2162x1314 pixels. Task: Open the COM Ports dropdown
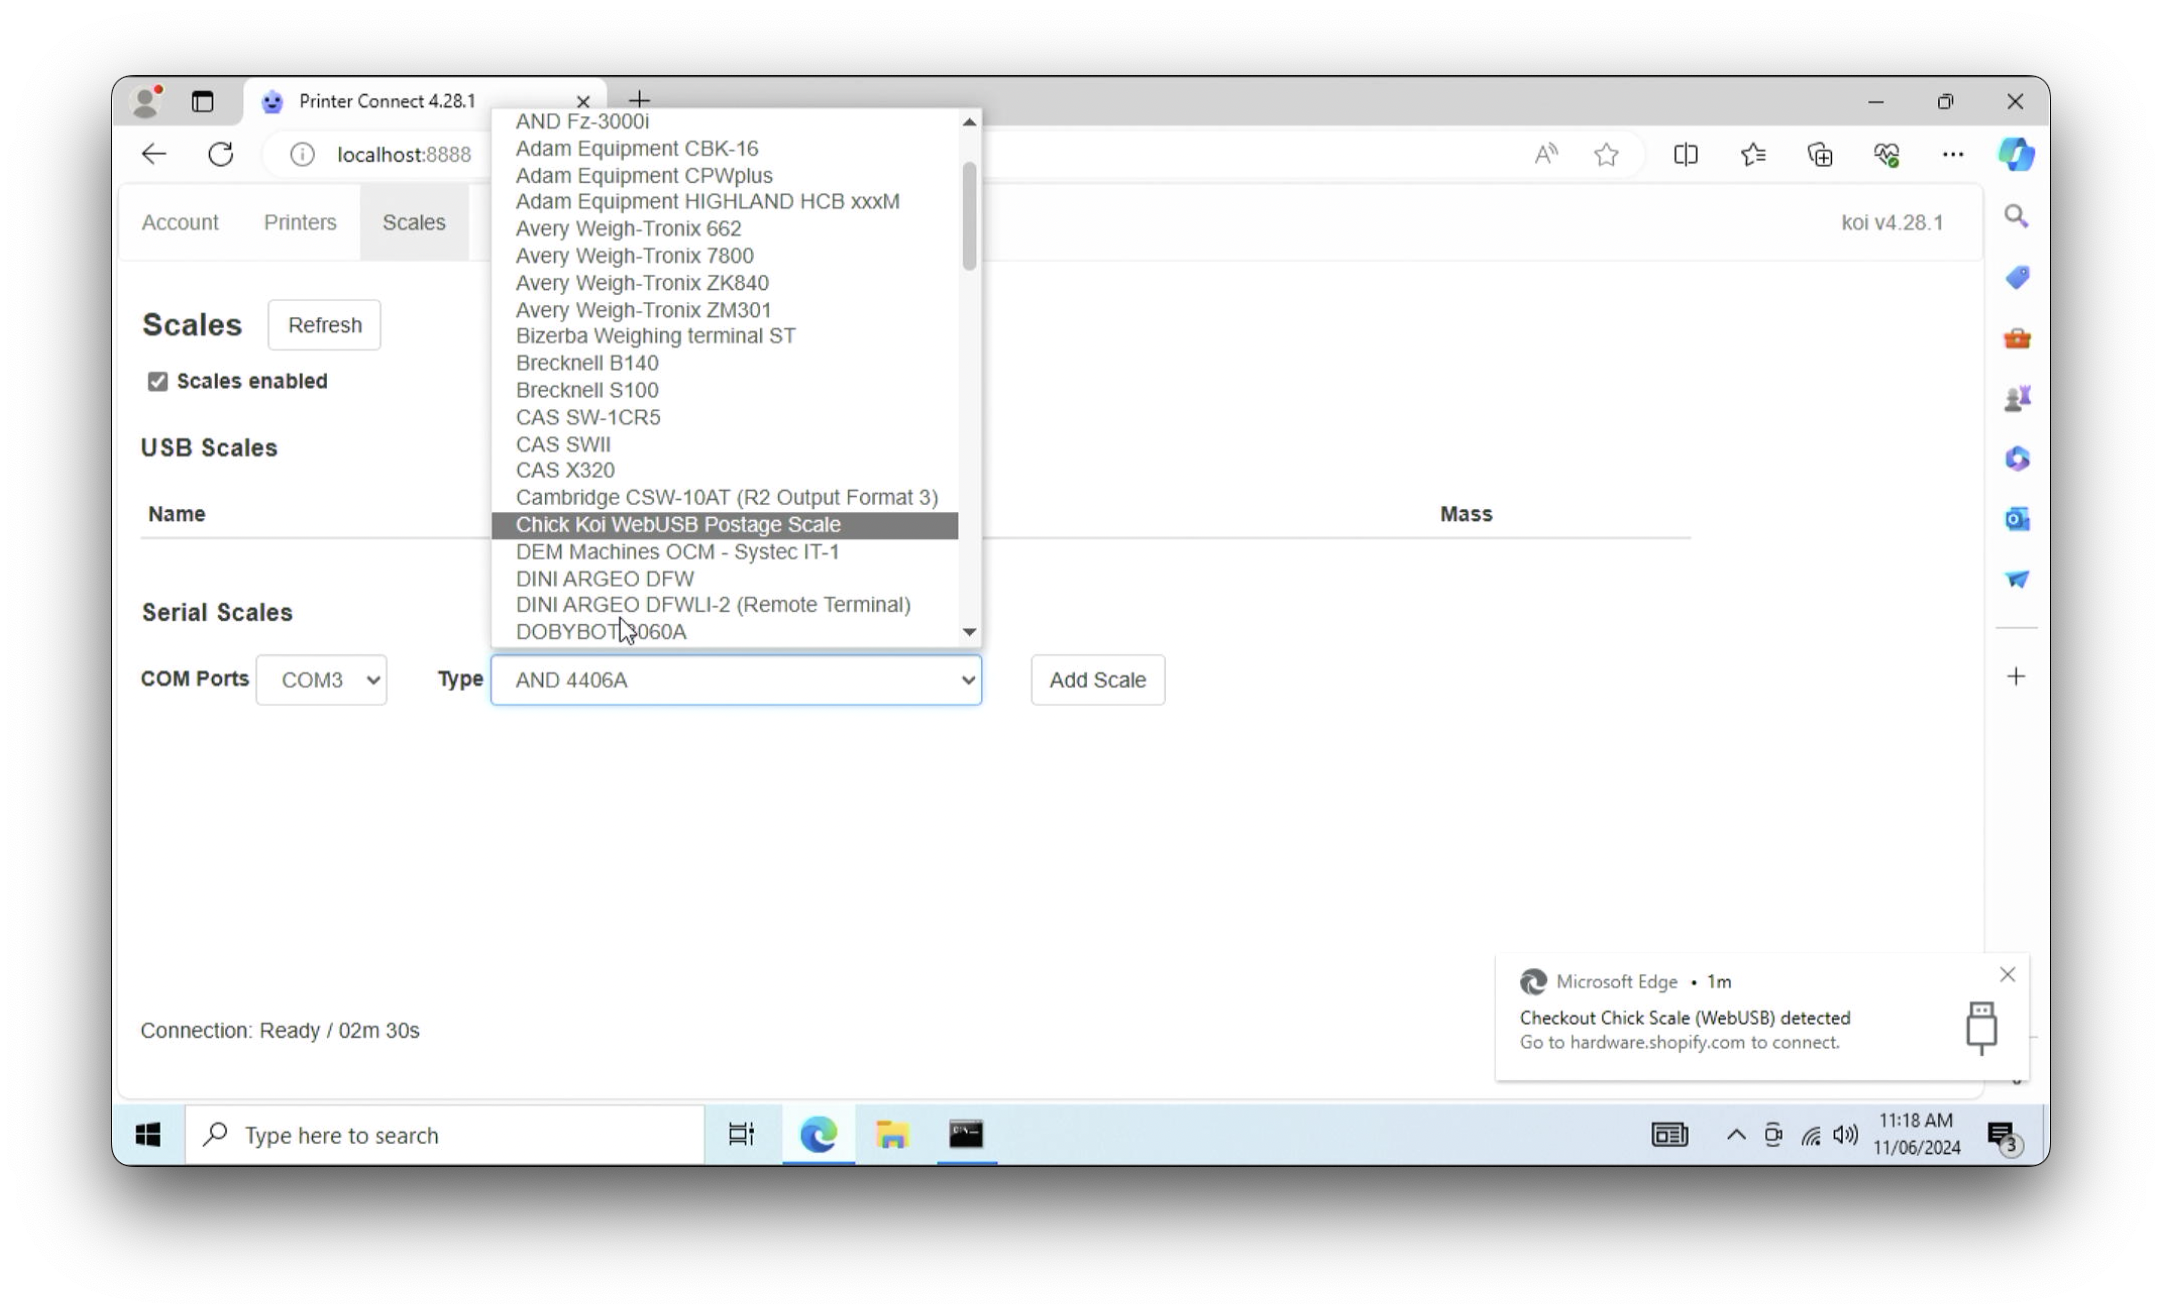pos(321,680)
